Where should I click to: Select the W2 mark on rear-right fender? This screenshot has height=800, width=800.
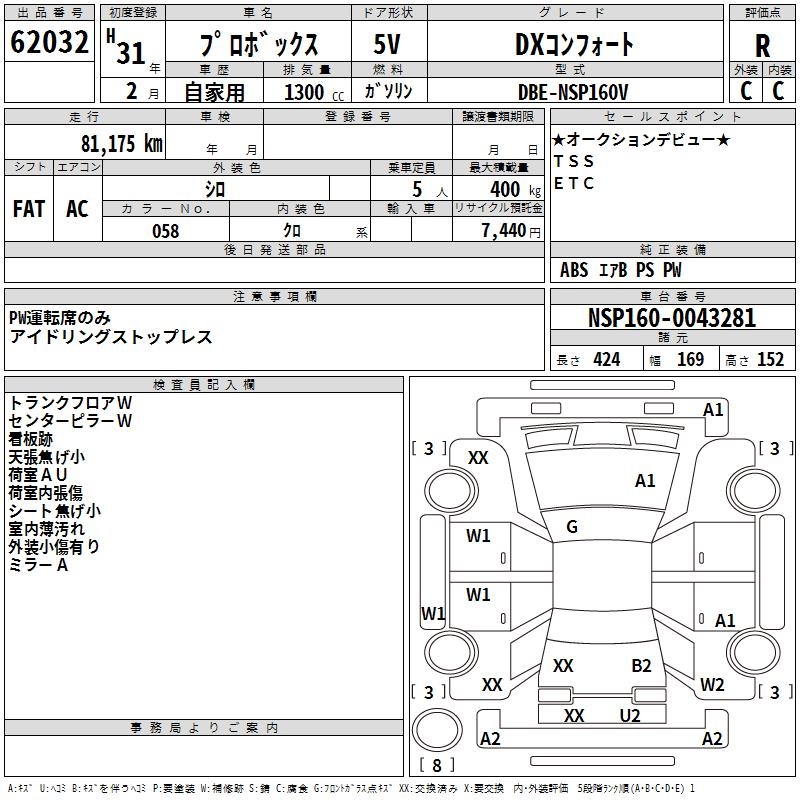click(712, 684)
